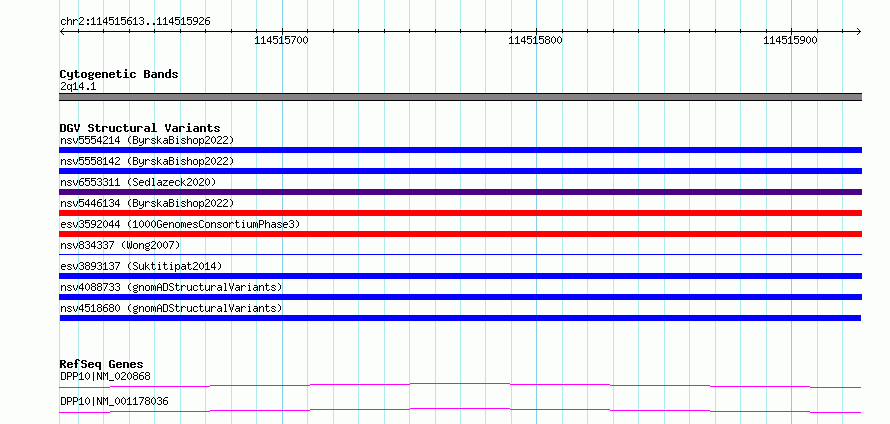This screenshot has height=424, width=890.
Task: Open variant nsv834337 (Wong2007) label
Action: [x=120, y=245]
